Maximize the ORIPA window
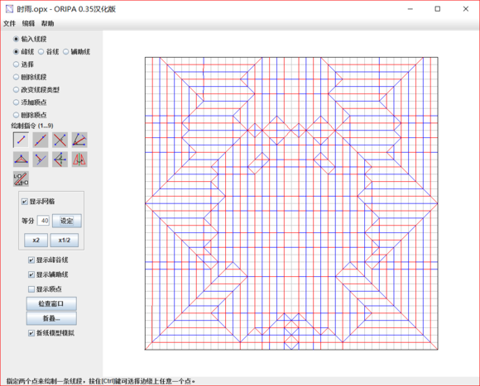This screenshot has height=386, width=480. (437, 9)
